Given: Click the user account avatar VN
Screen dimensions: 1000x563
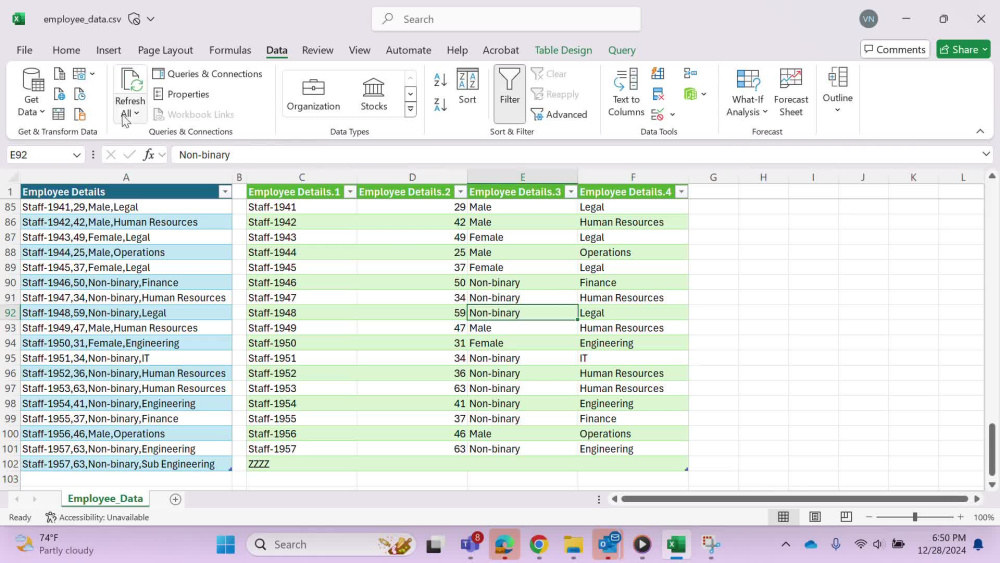Looking at the screenshot, I should 868,19.
